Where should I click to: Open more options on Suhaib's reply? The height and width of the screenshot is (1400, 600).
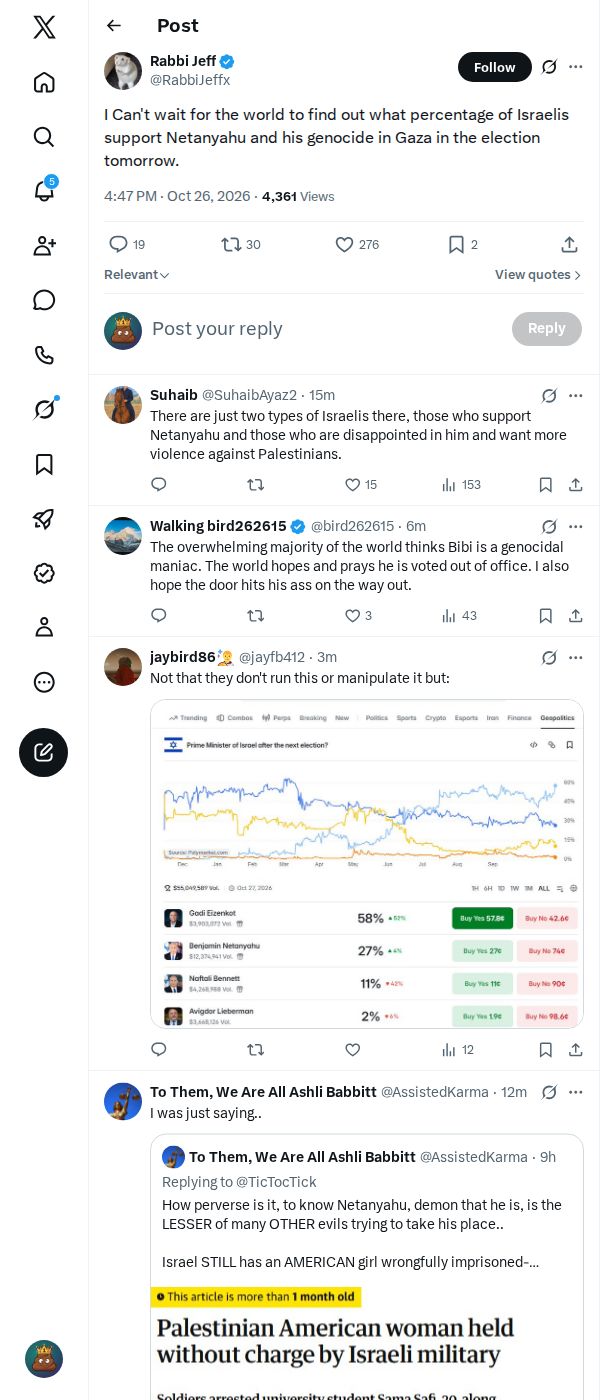576,395
